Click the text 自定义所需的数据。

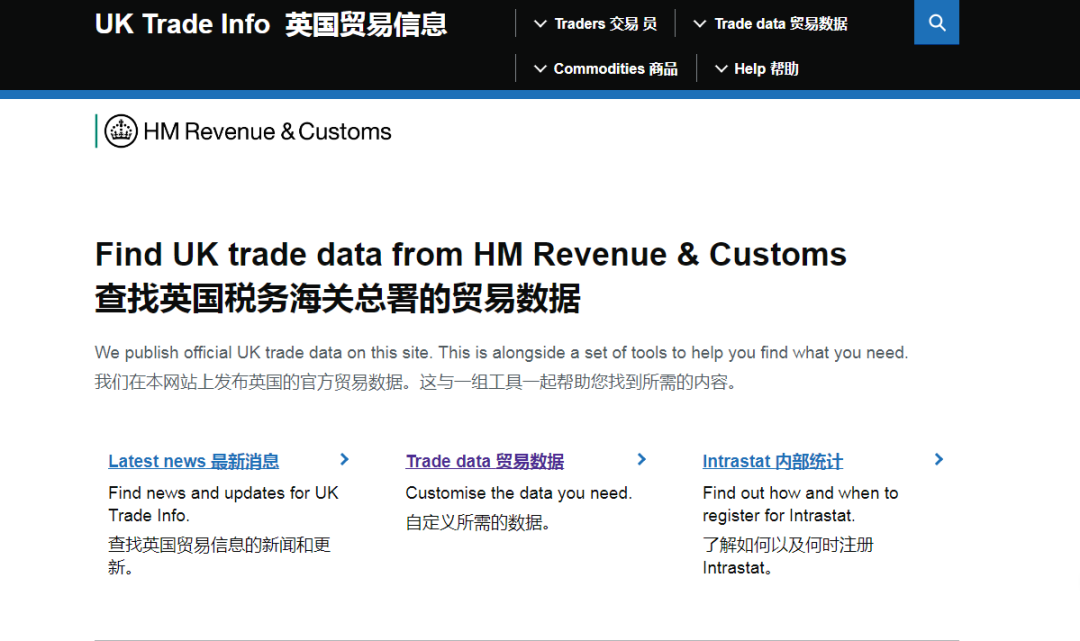[478, 523]
